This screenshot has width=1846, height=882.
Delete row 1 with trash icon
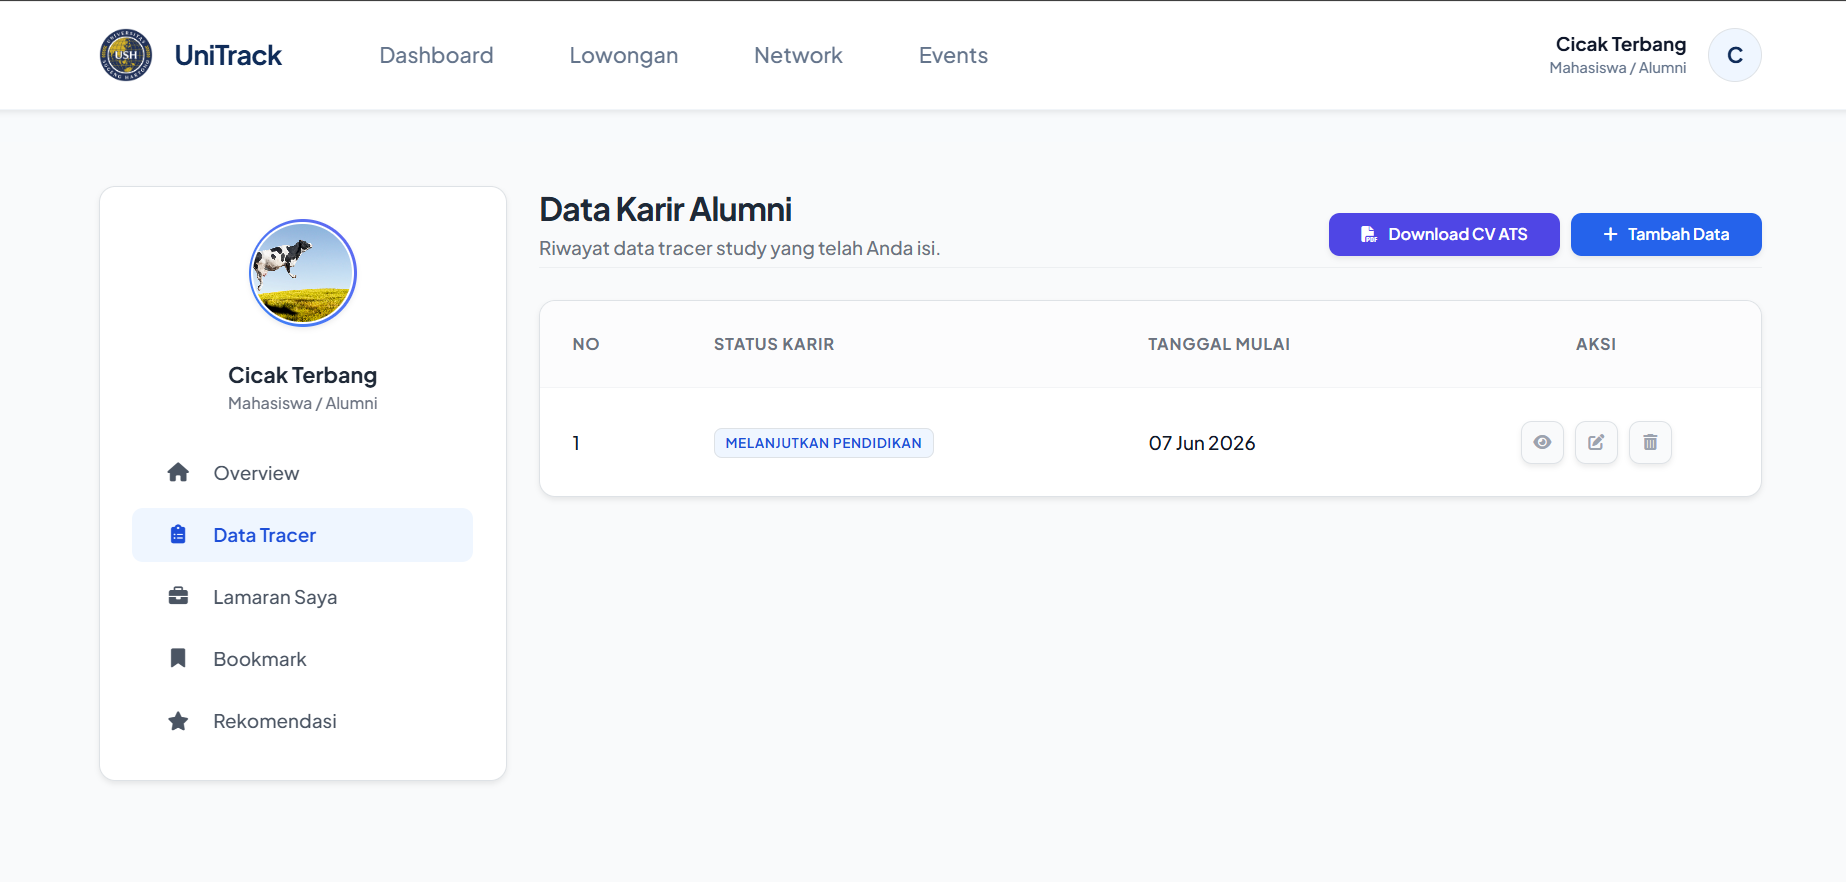[1650, 442]
